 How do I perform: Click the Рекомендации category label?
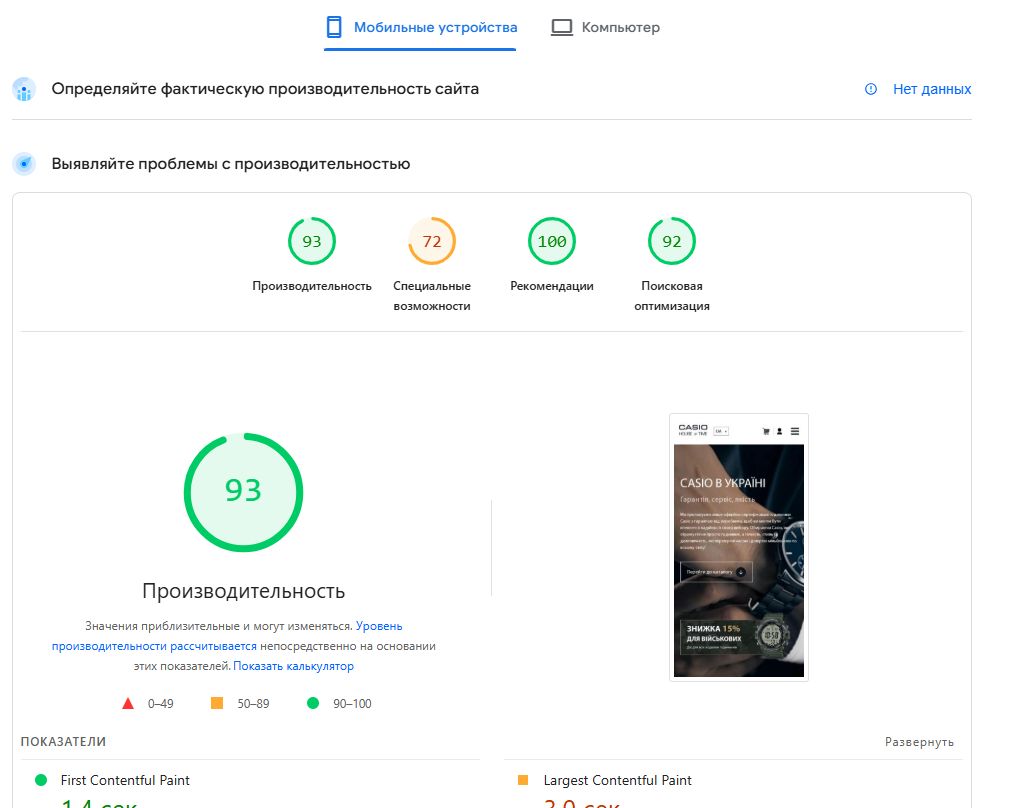pyautogui.click(x=552, y=286)
